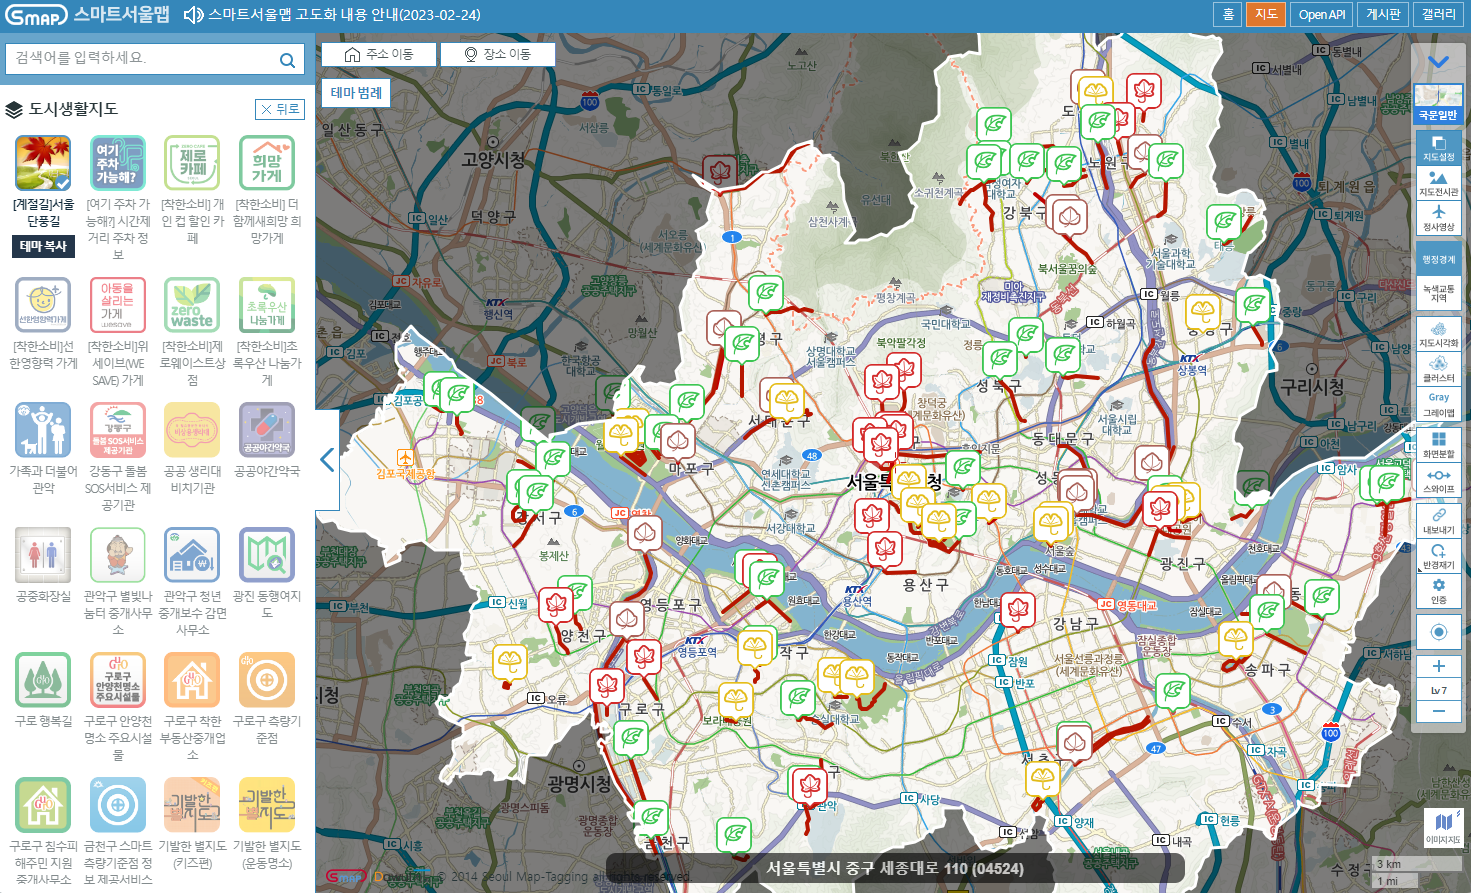Switch to 주소 이동 tab
The image size is (1471, 893).
point(379,54)
